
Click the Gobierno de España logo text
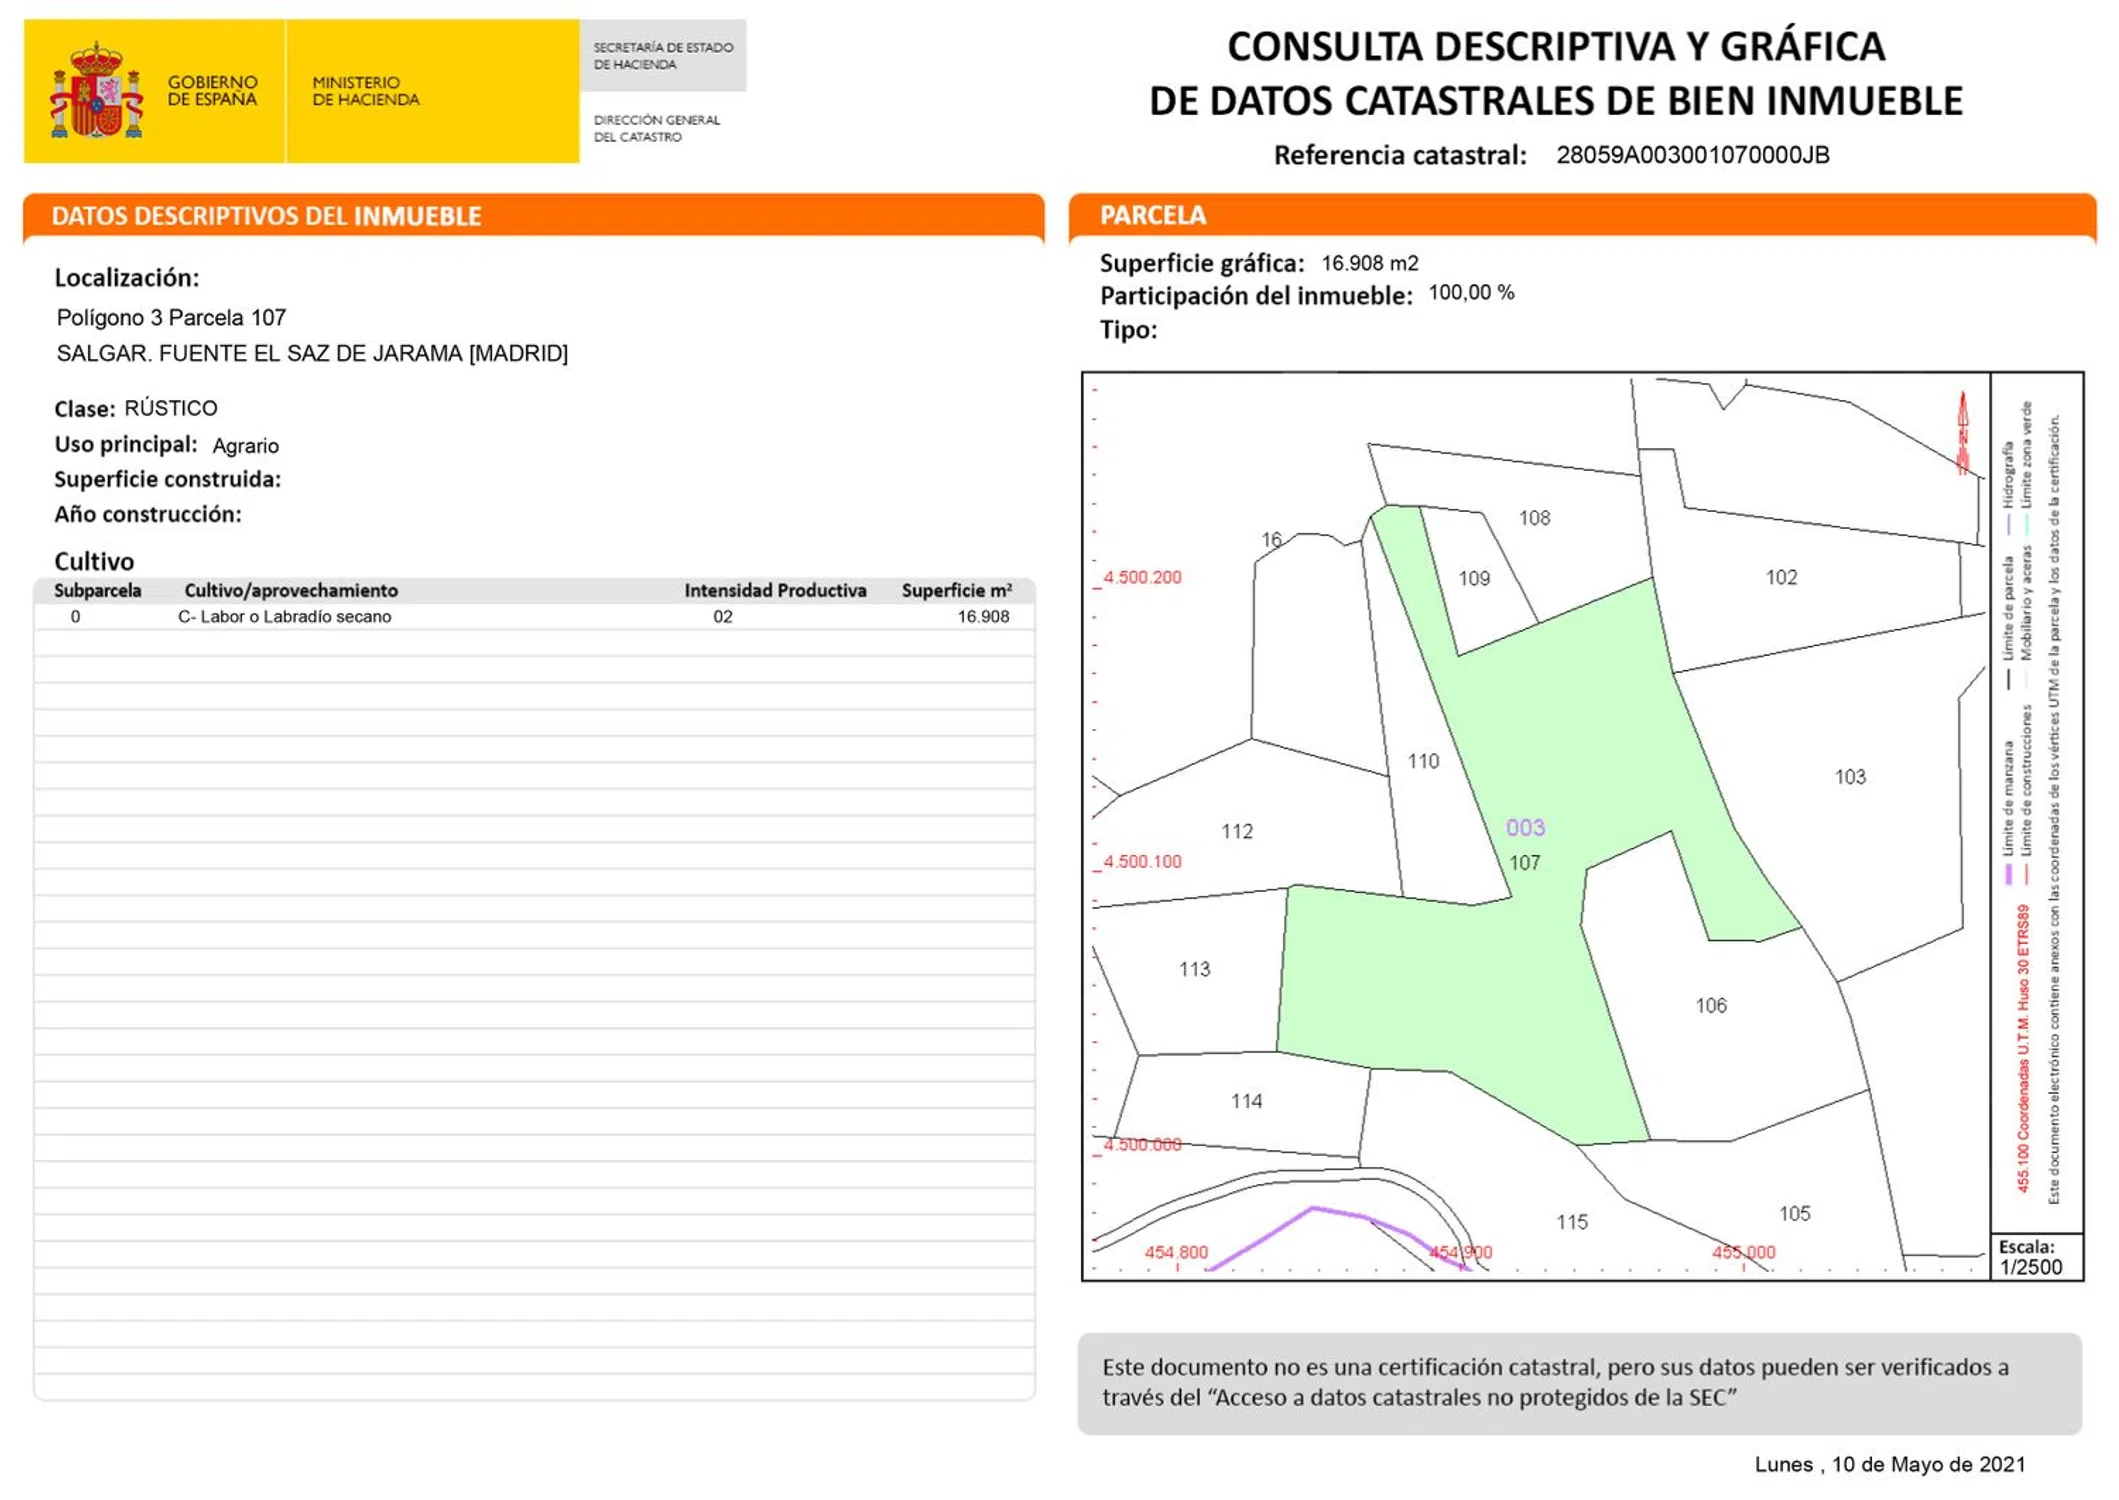coord(212,91)
